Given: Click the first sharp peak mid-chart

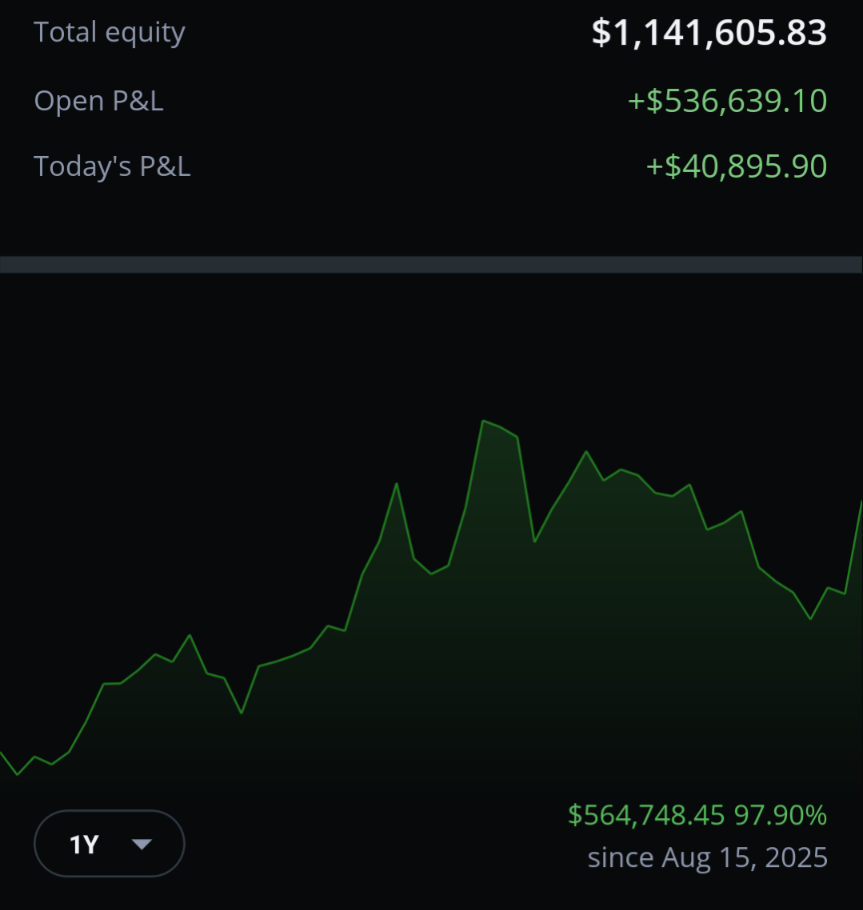Looking at the screenshot, I should pyautogui.click(x=396, y=483).
